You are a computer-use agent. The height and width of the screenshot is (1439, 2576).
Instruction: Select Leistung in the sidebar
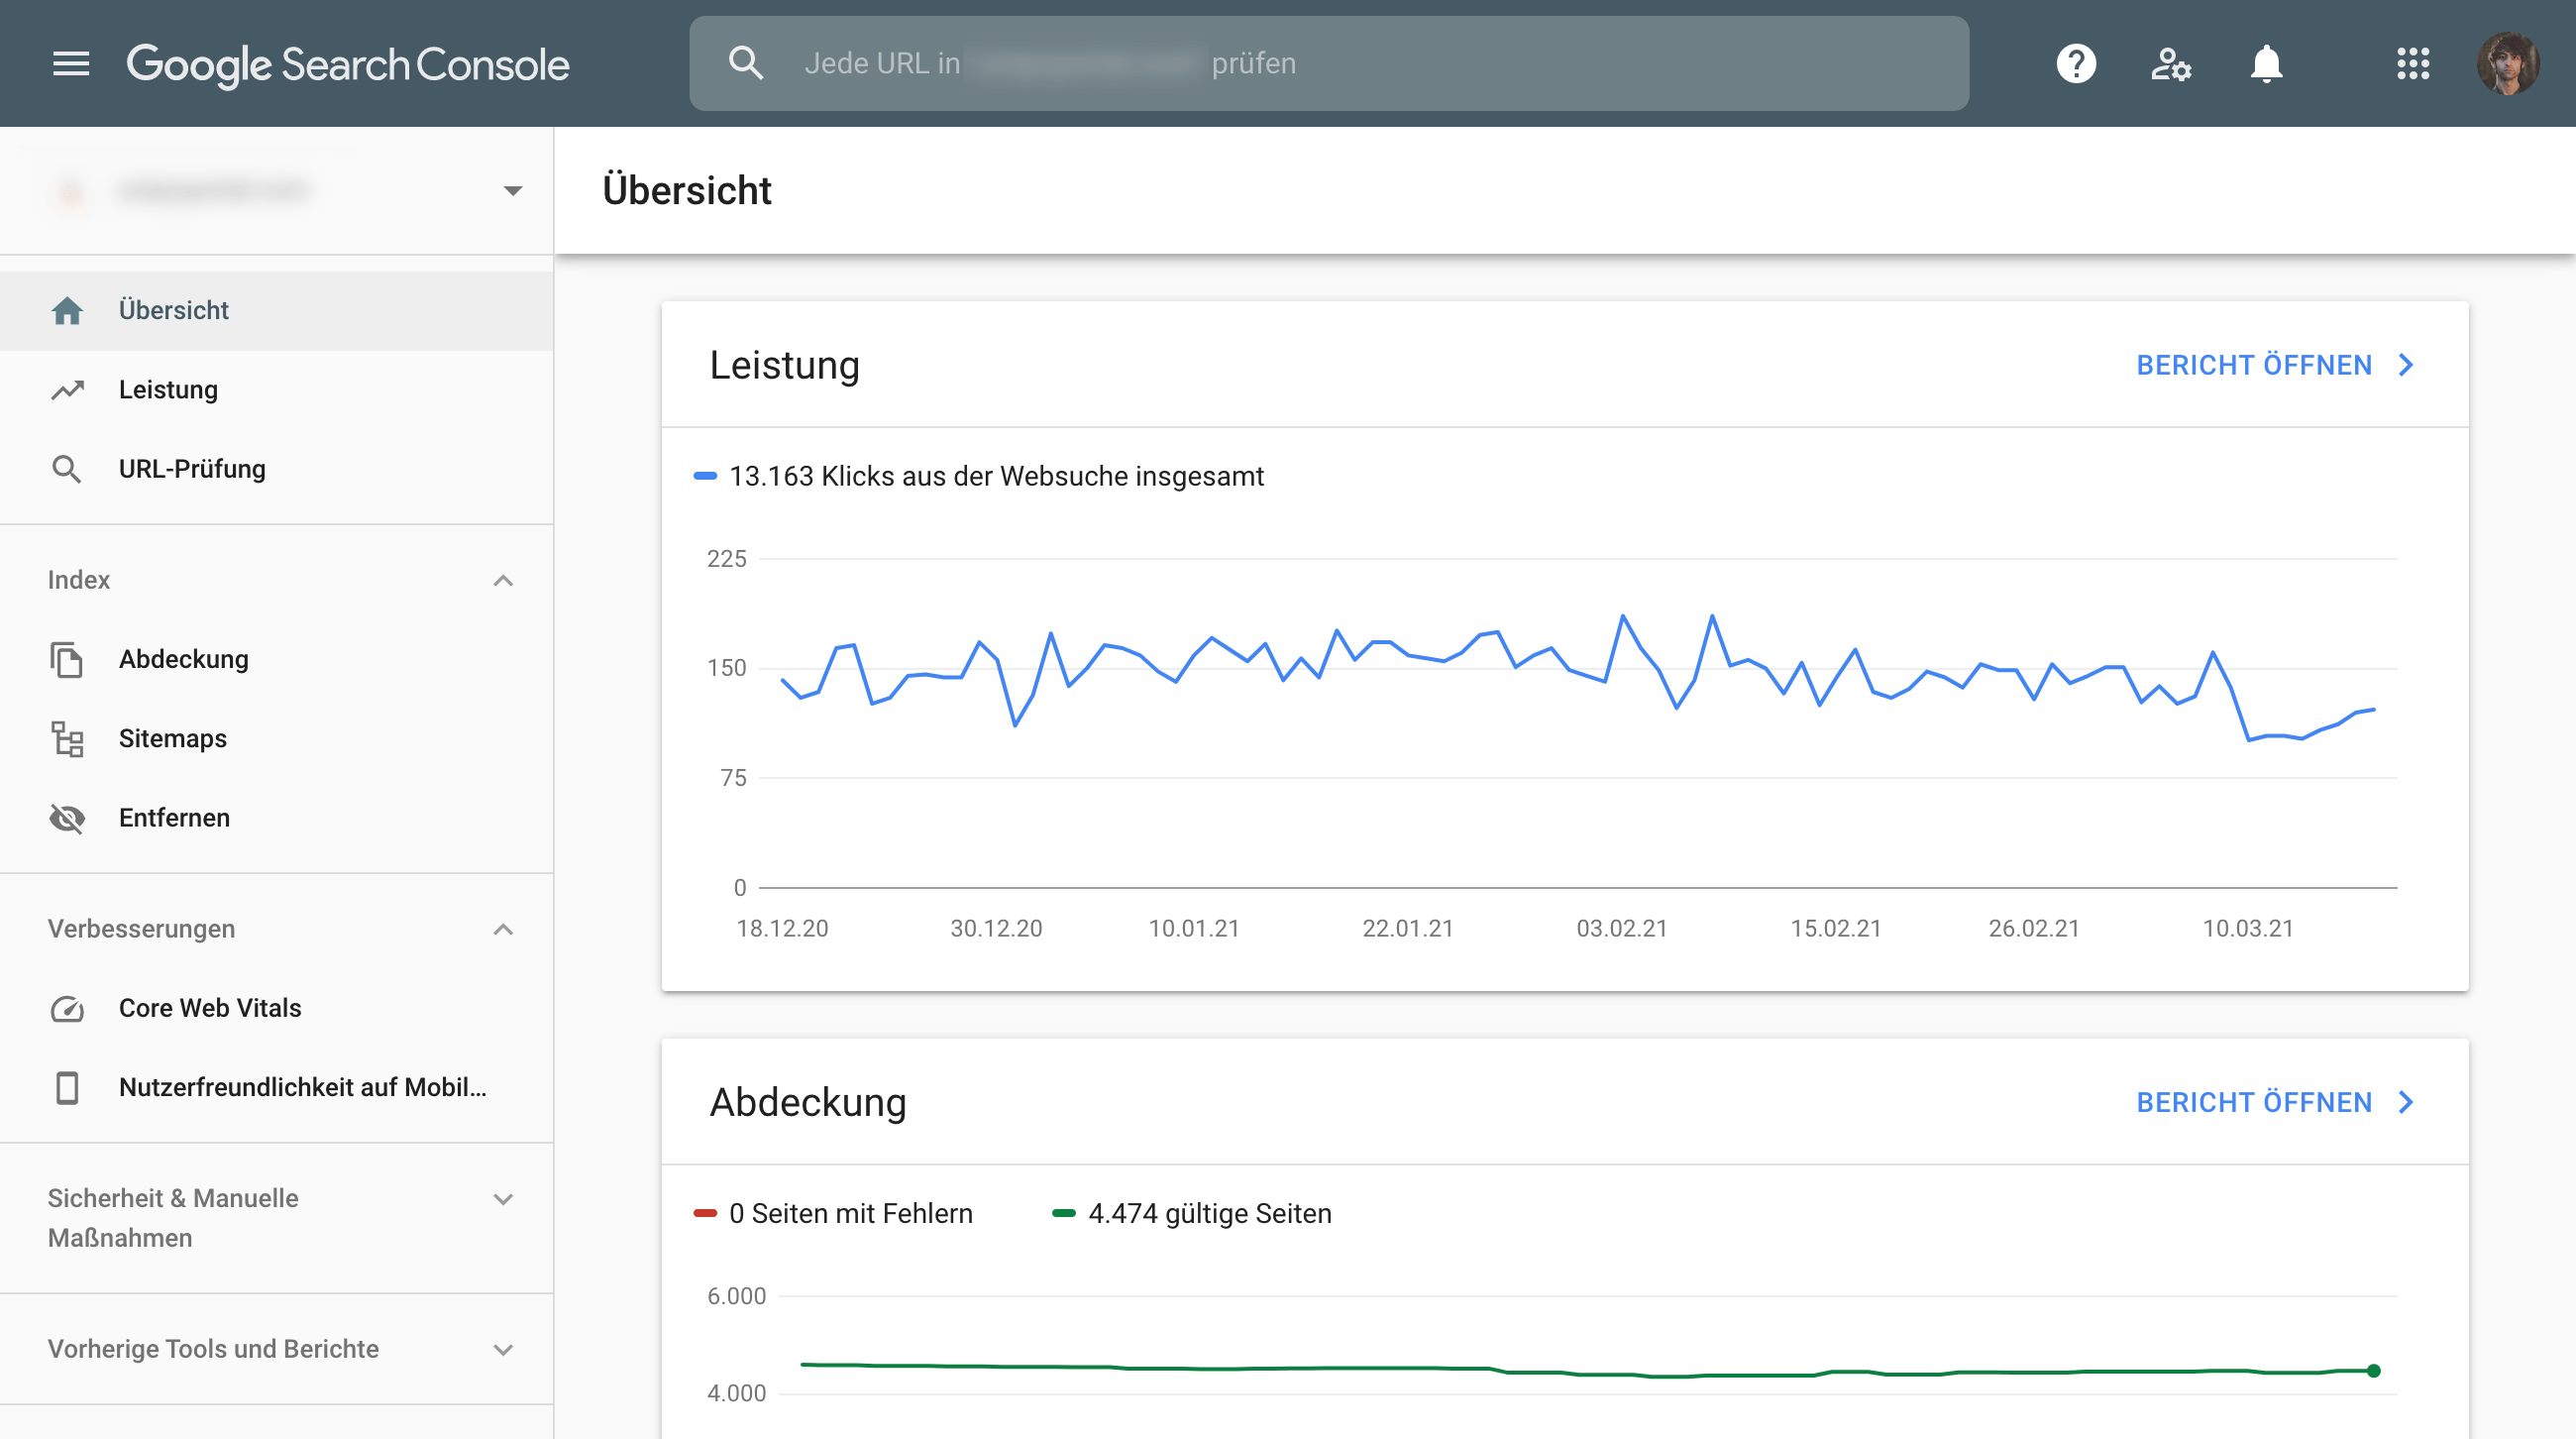click(x=168, y=390)
